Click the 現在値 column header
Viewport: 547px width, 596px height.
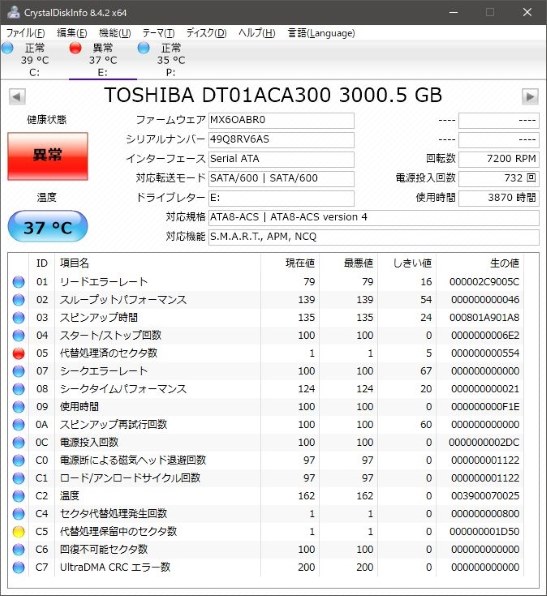300,263
